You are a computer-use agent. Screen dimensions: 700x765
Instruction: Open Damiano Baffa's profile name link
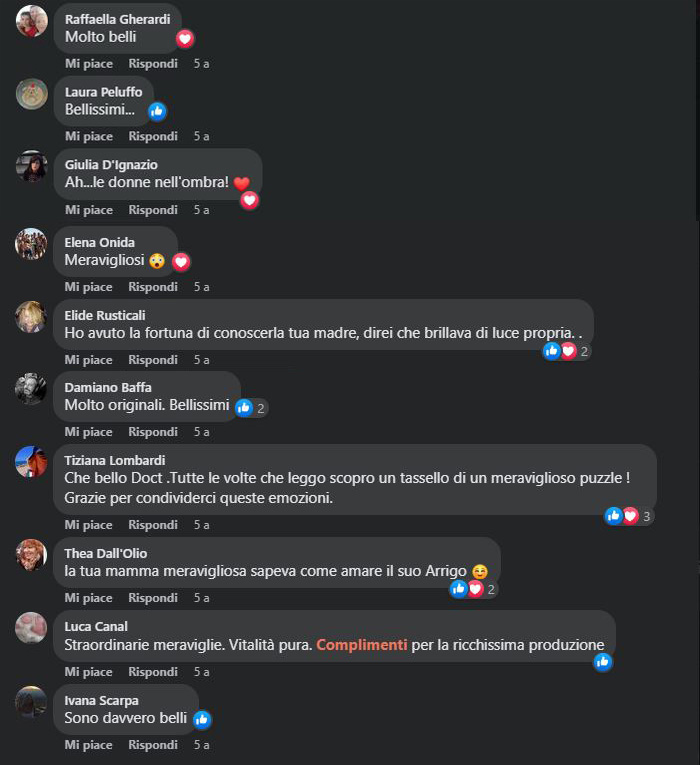[x=108, y=387]
